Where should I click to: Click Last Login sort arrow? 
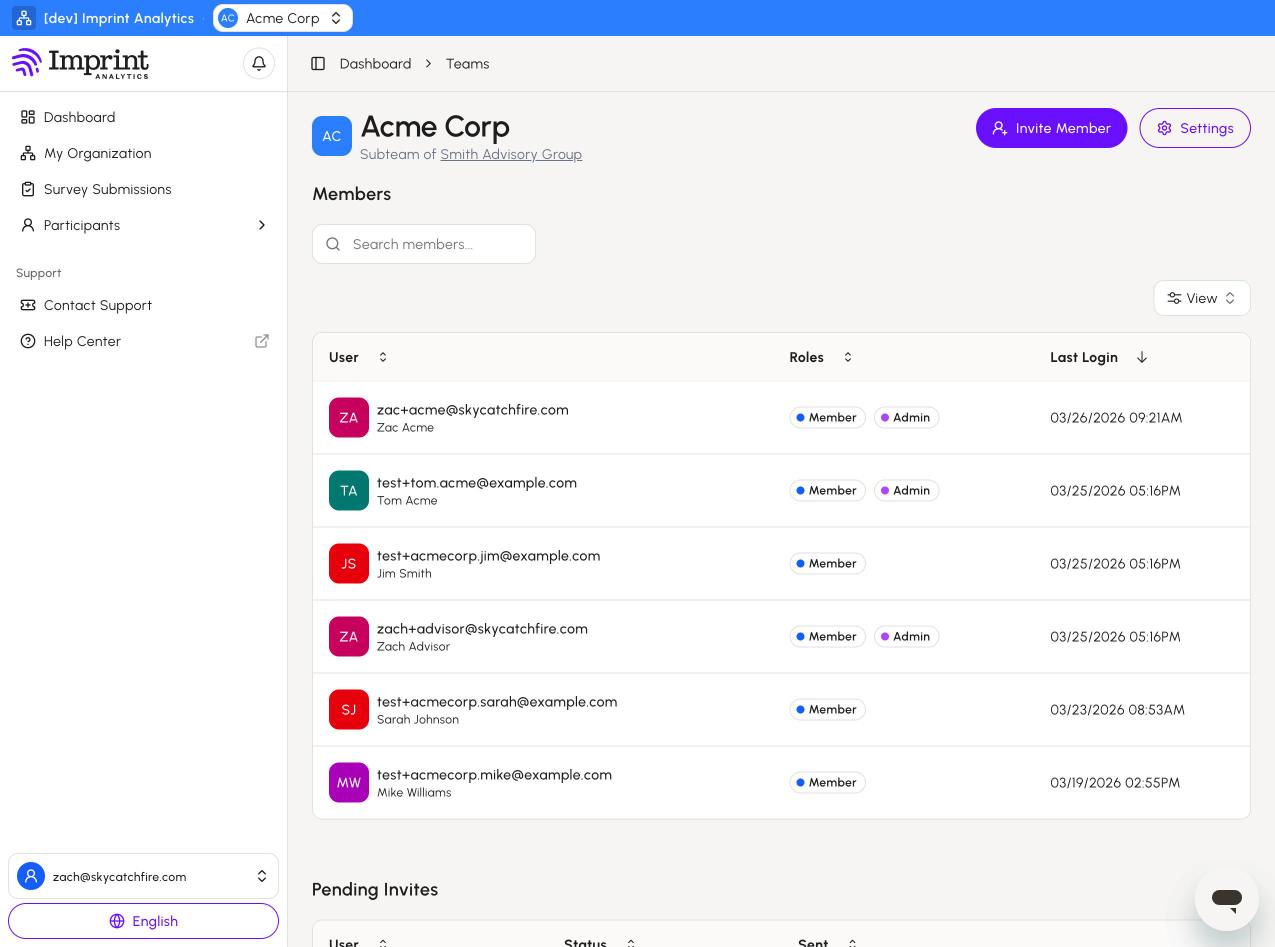(x=1142, y=357)
